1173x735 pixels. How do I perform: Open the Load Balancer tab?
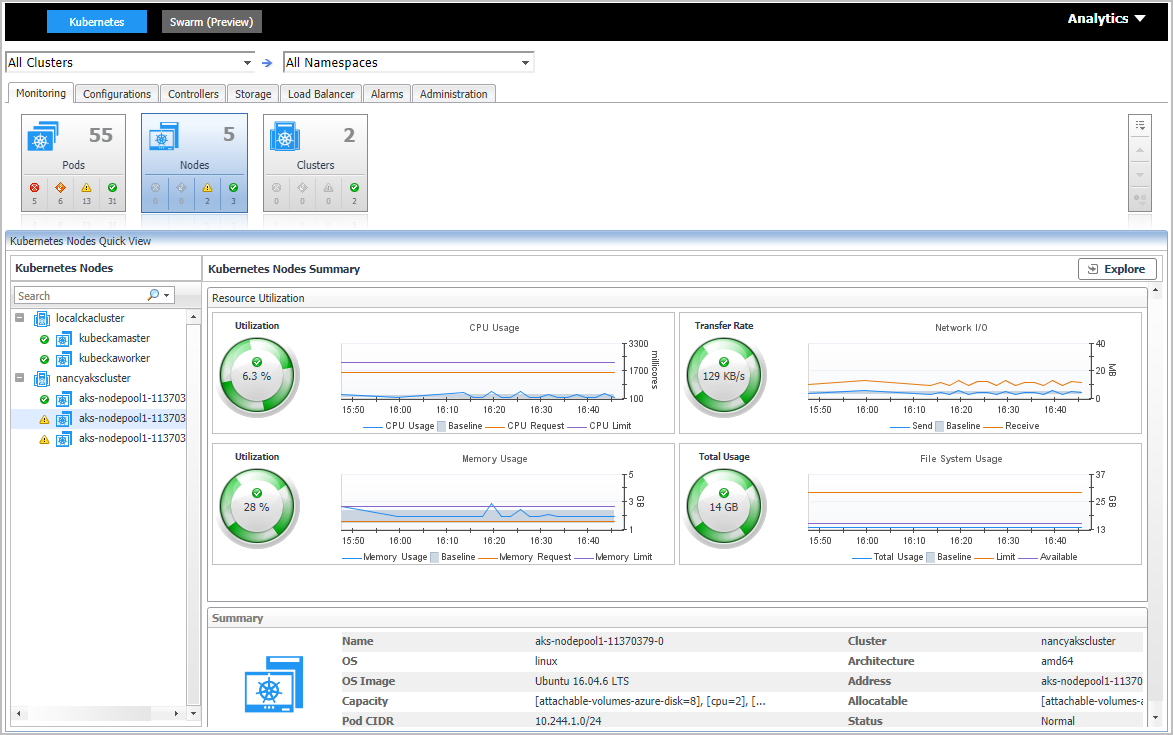click(321, 93)
